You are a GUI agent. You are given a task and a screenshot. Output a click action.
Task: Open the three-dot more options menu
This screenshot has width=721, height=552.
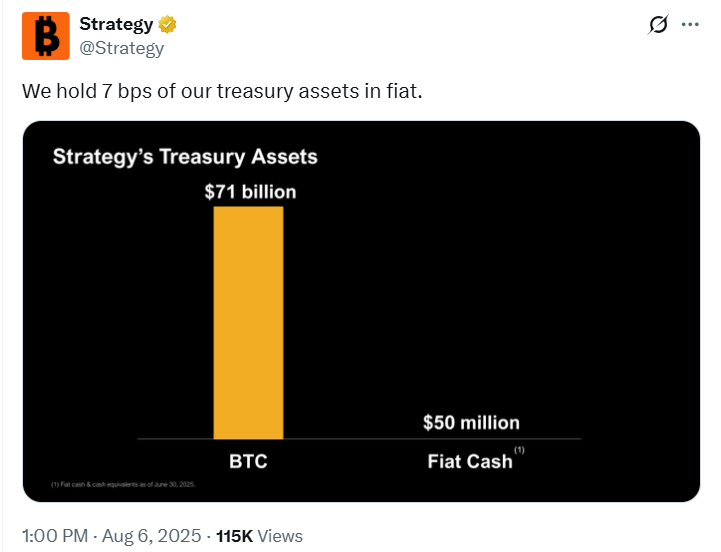[689, 25]
